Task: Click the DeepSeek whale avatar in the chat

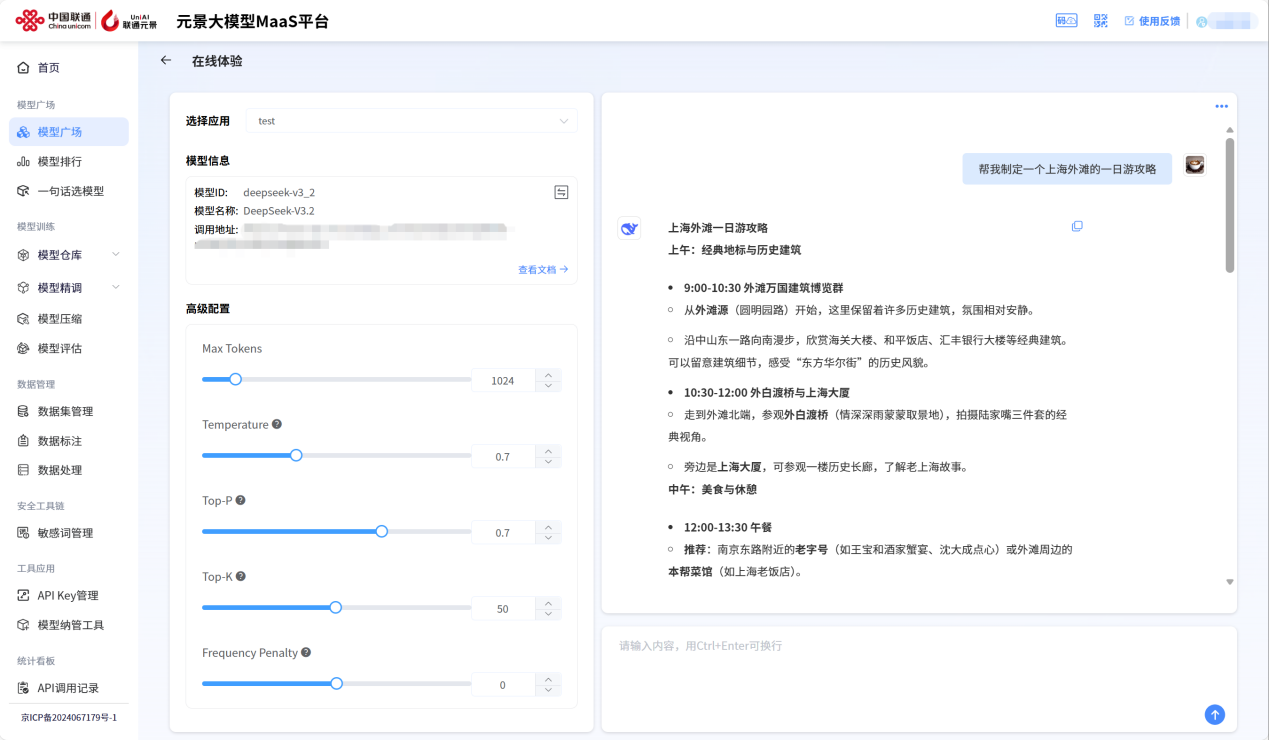Action: (628, 228)
